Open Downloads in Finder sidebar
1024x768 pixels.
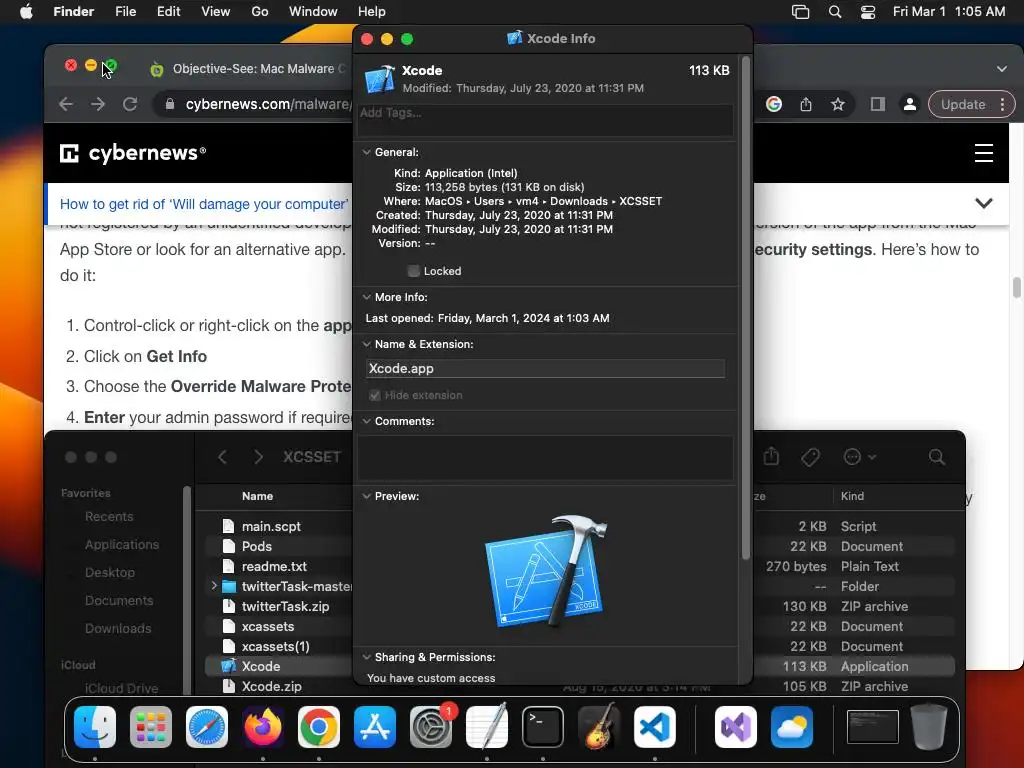(x=118, y=628)
